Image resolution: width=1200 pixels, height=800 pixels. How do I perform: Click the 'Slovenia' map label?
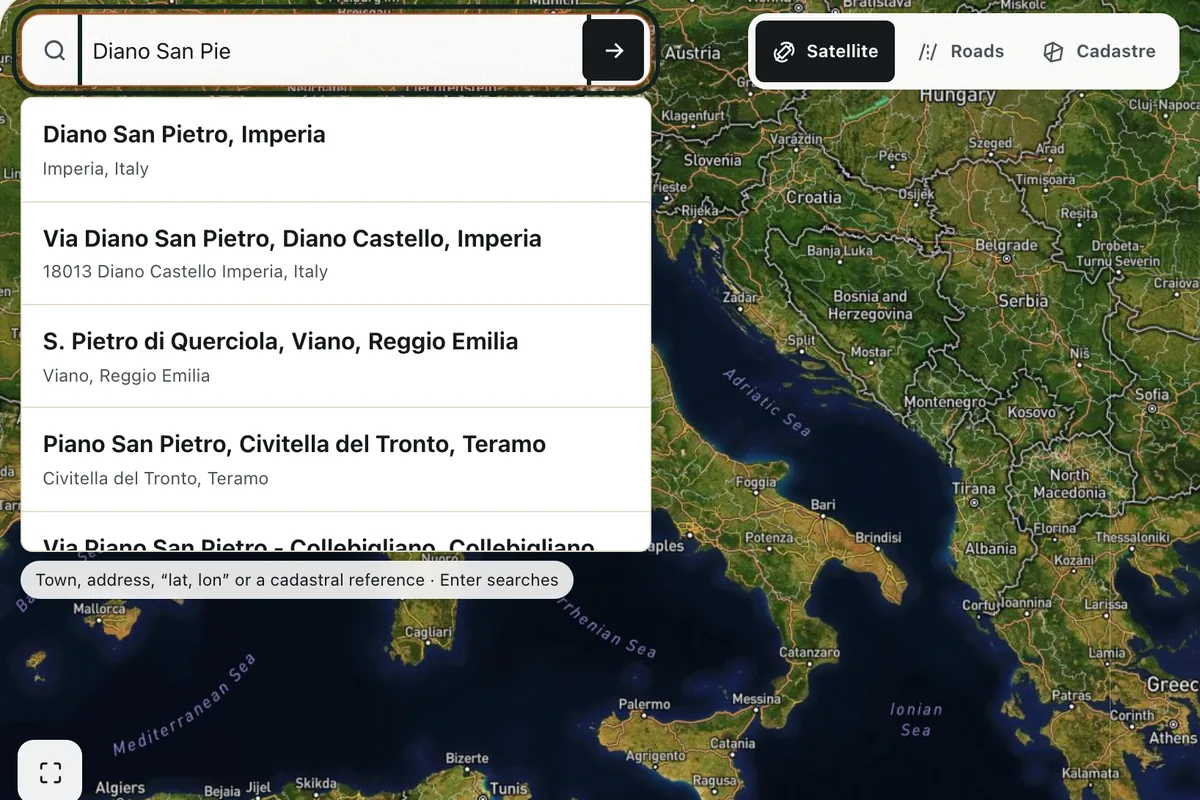pyautogui.click(x=713, y=160)
